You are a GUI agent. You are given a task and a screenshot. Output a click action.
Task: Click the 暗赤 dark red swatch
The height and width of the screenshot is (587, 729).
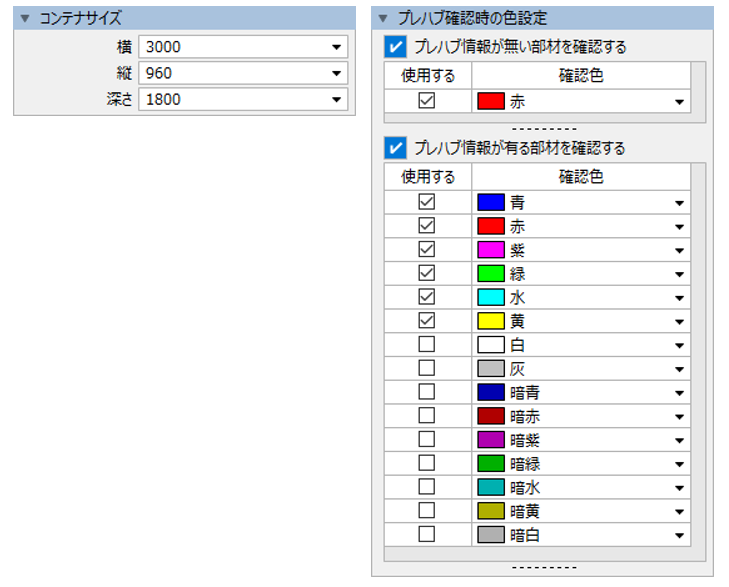490,416
